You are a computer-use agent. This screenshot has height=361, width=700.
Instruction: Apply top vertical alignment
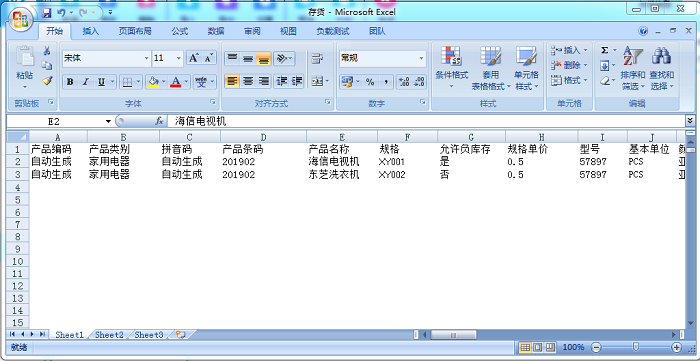(x=232, y=58)
